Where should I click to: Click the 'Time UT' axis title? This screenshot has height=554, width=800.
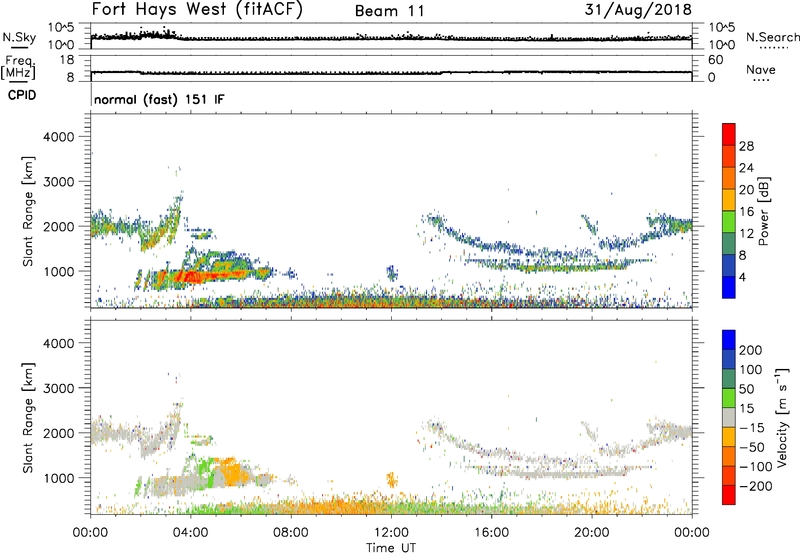point(391,548)
